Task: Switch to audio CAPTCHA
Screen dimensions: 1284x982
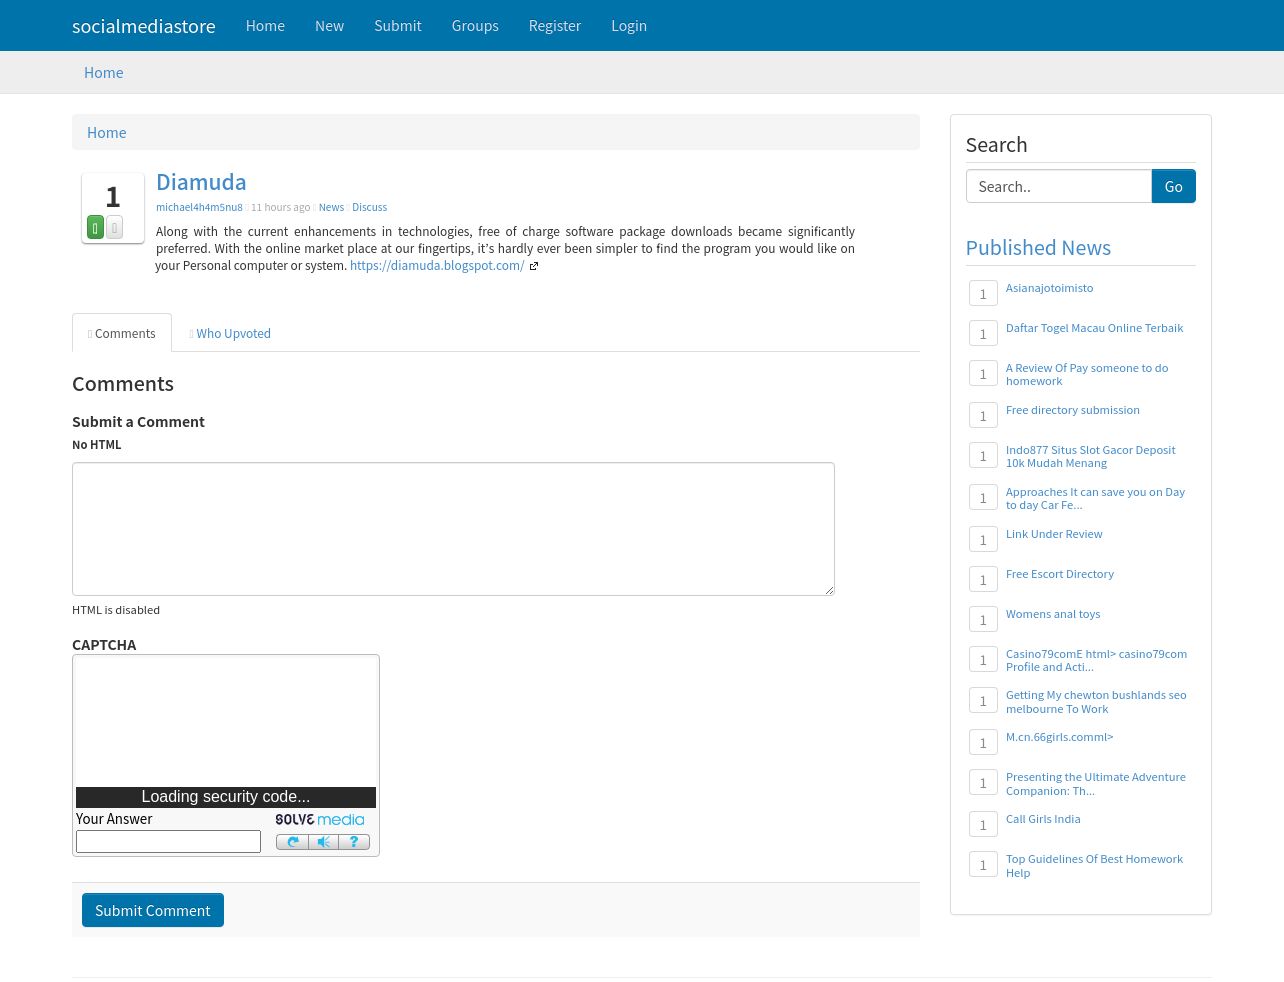Action: 323,842
